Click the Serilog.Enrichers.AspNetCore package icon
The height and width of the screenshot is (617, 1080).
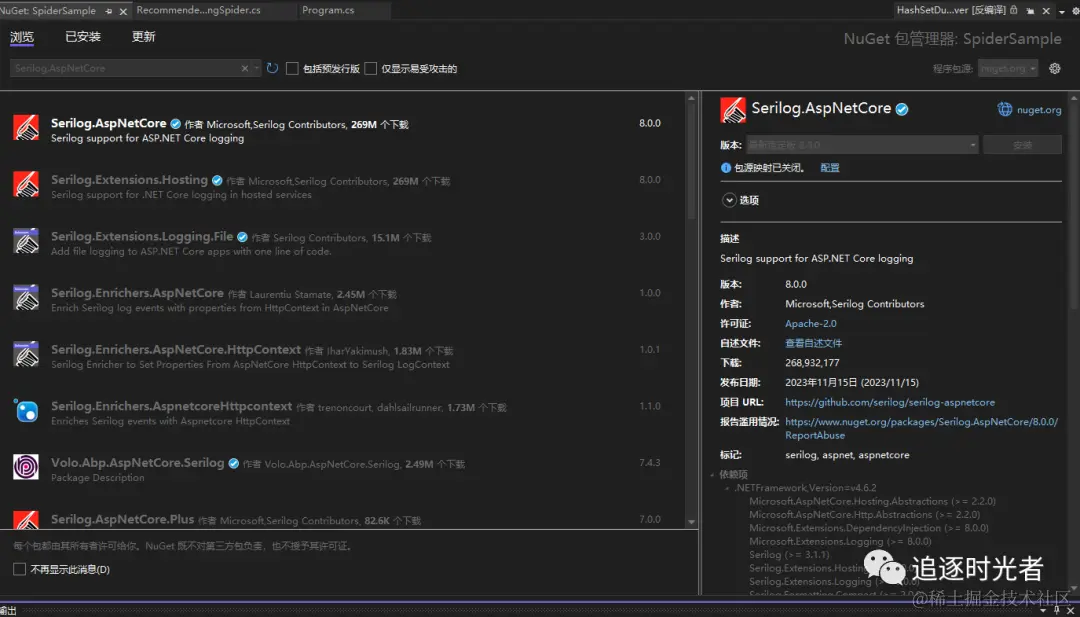pyautogui.click(x=26, y=297)
